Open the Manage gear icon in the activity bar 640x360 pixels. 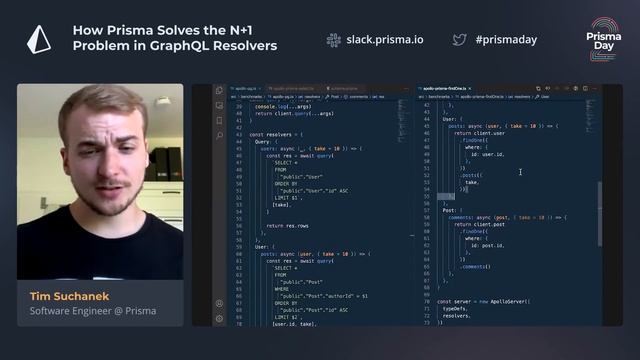pos(219,318)
